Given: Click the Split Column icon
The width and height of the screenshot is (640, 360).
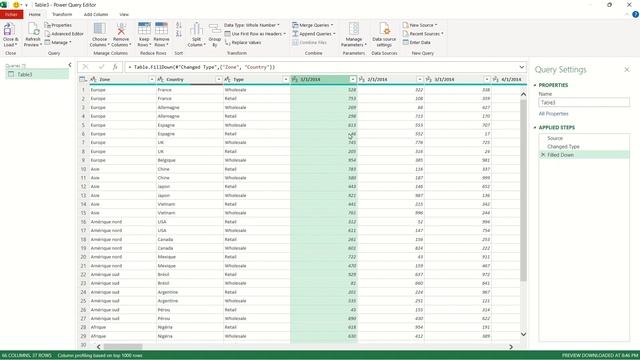Looking at the screenshot, I should (196, 29).
